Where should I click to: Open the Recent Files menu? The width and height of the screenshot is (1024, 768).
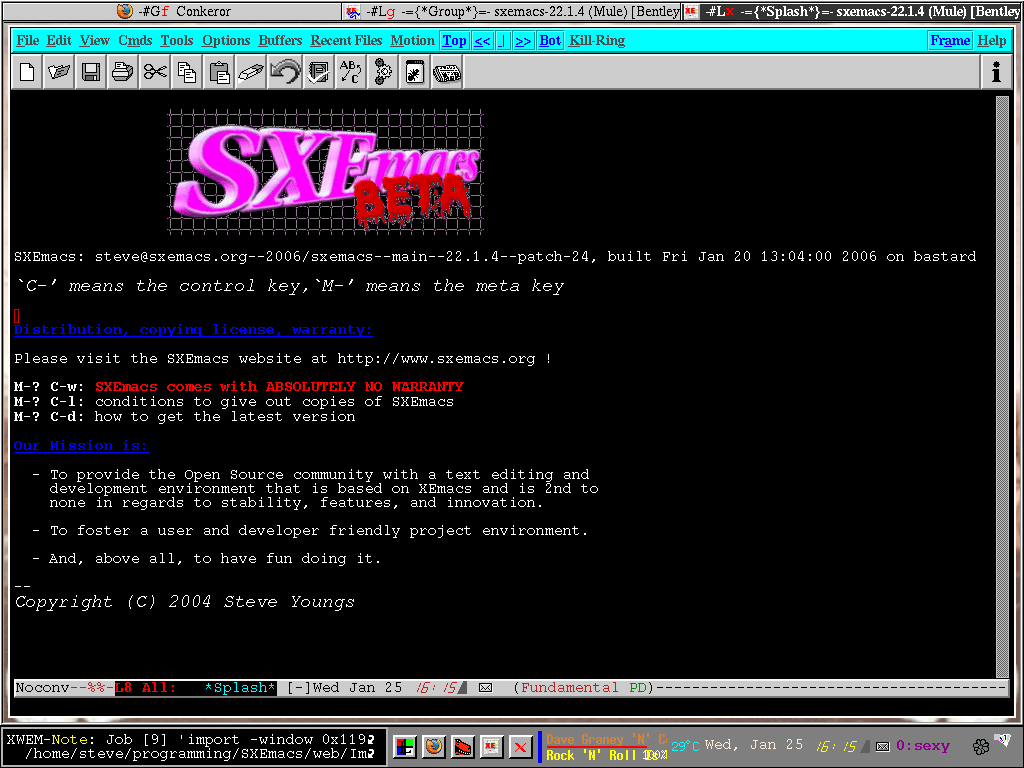[346, 40]
